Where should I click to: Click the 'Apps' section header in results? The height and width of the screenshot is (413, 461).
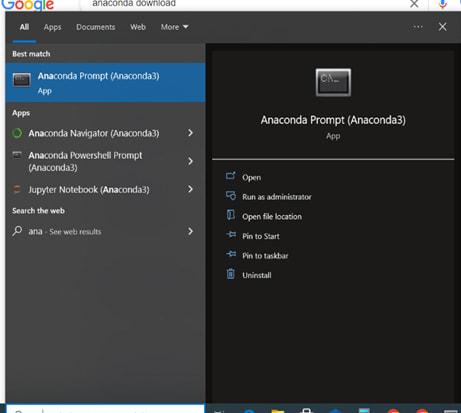tap(21, 113)
